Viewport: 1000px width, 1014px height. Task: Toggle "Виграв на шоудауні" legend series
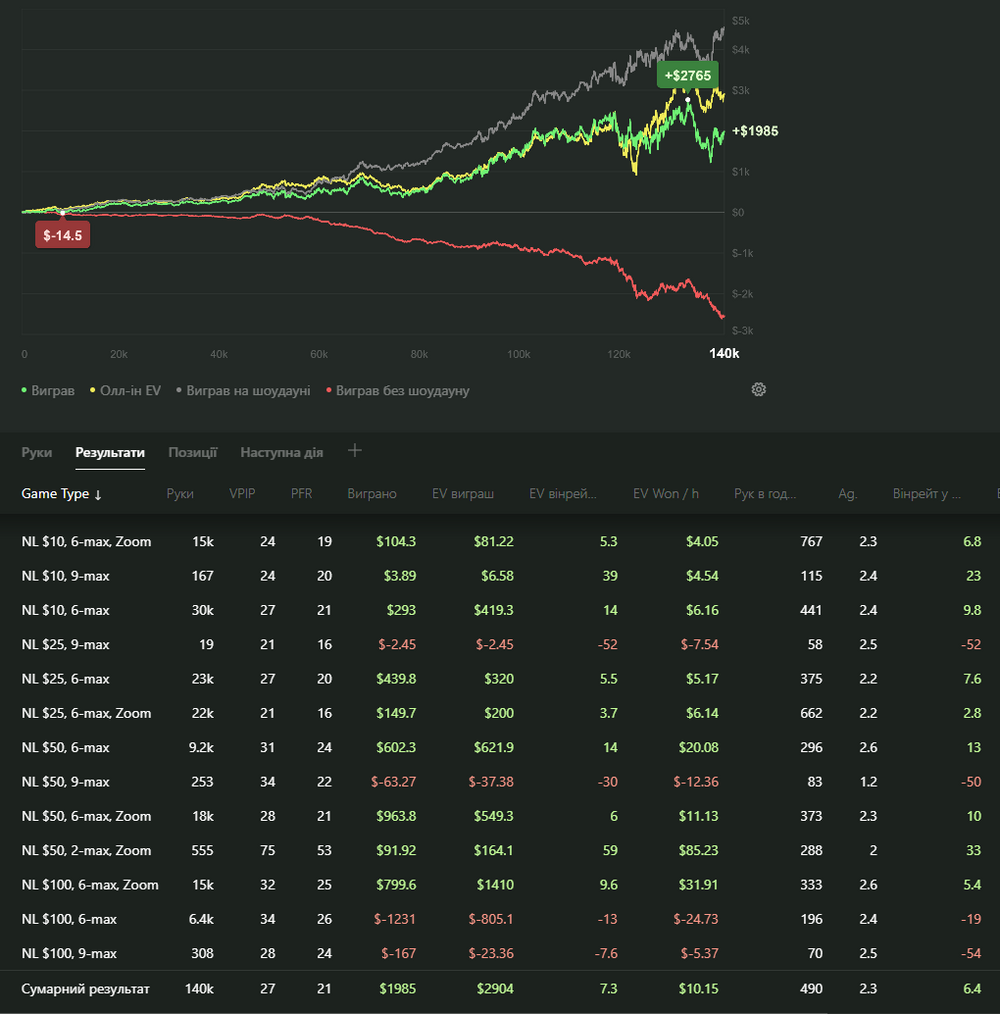click(x=242, y=391)
